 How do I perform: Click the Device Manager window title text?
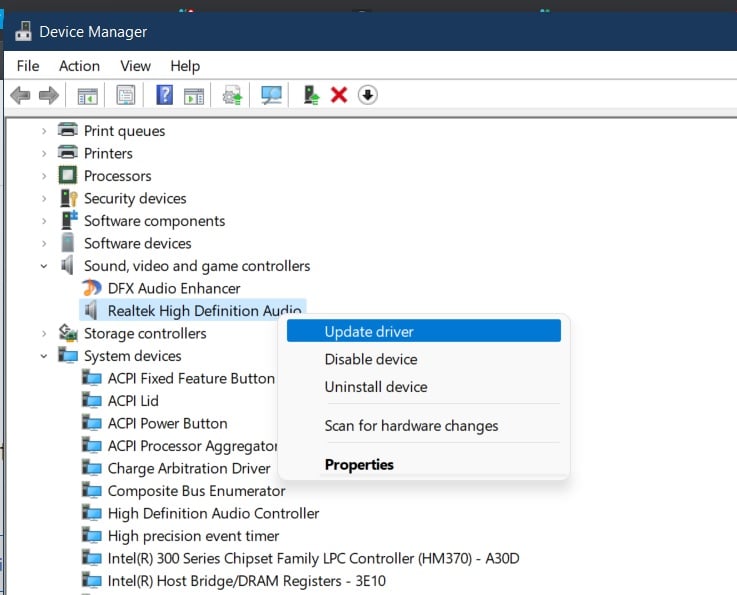[93, 31]
